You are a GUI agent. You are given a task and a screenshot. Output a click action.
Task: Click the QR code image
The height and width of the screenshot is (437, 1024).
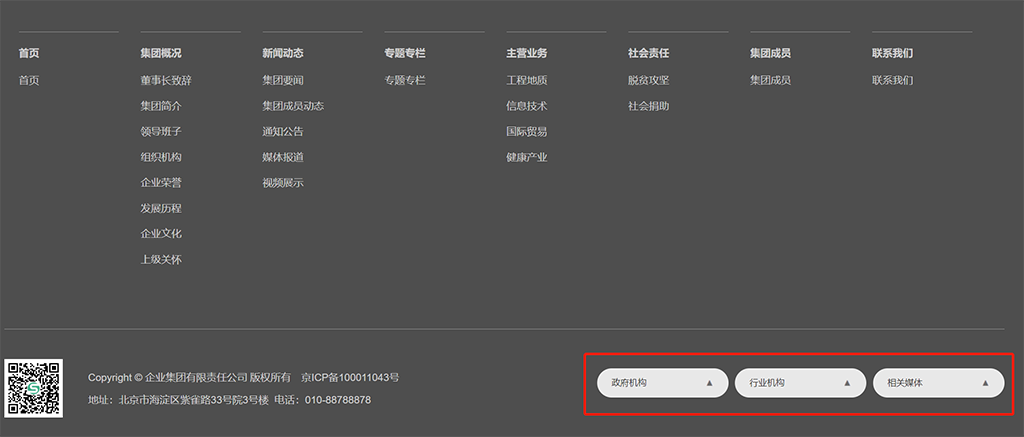(x=34, y=387)
